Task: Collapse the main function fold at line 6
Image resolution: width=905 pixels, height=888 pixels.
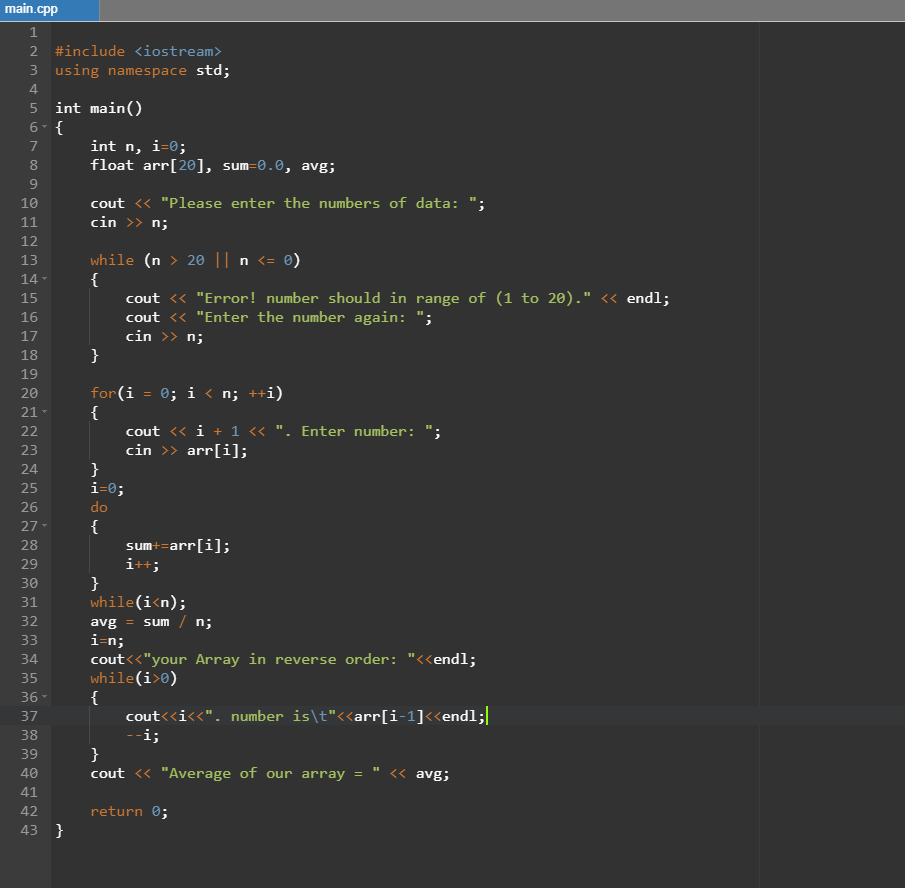Action: coord(46,127)
